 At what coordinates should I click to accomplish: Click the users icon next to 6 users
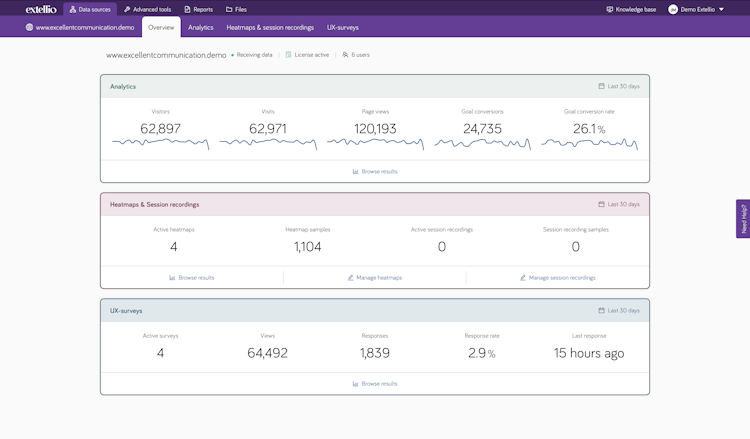345,55
